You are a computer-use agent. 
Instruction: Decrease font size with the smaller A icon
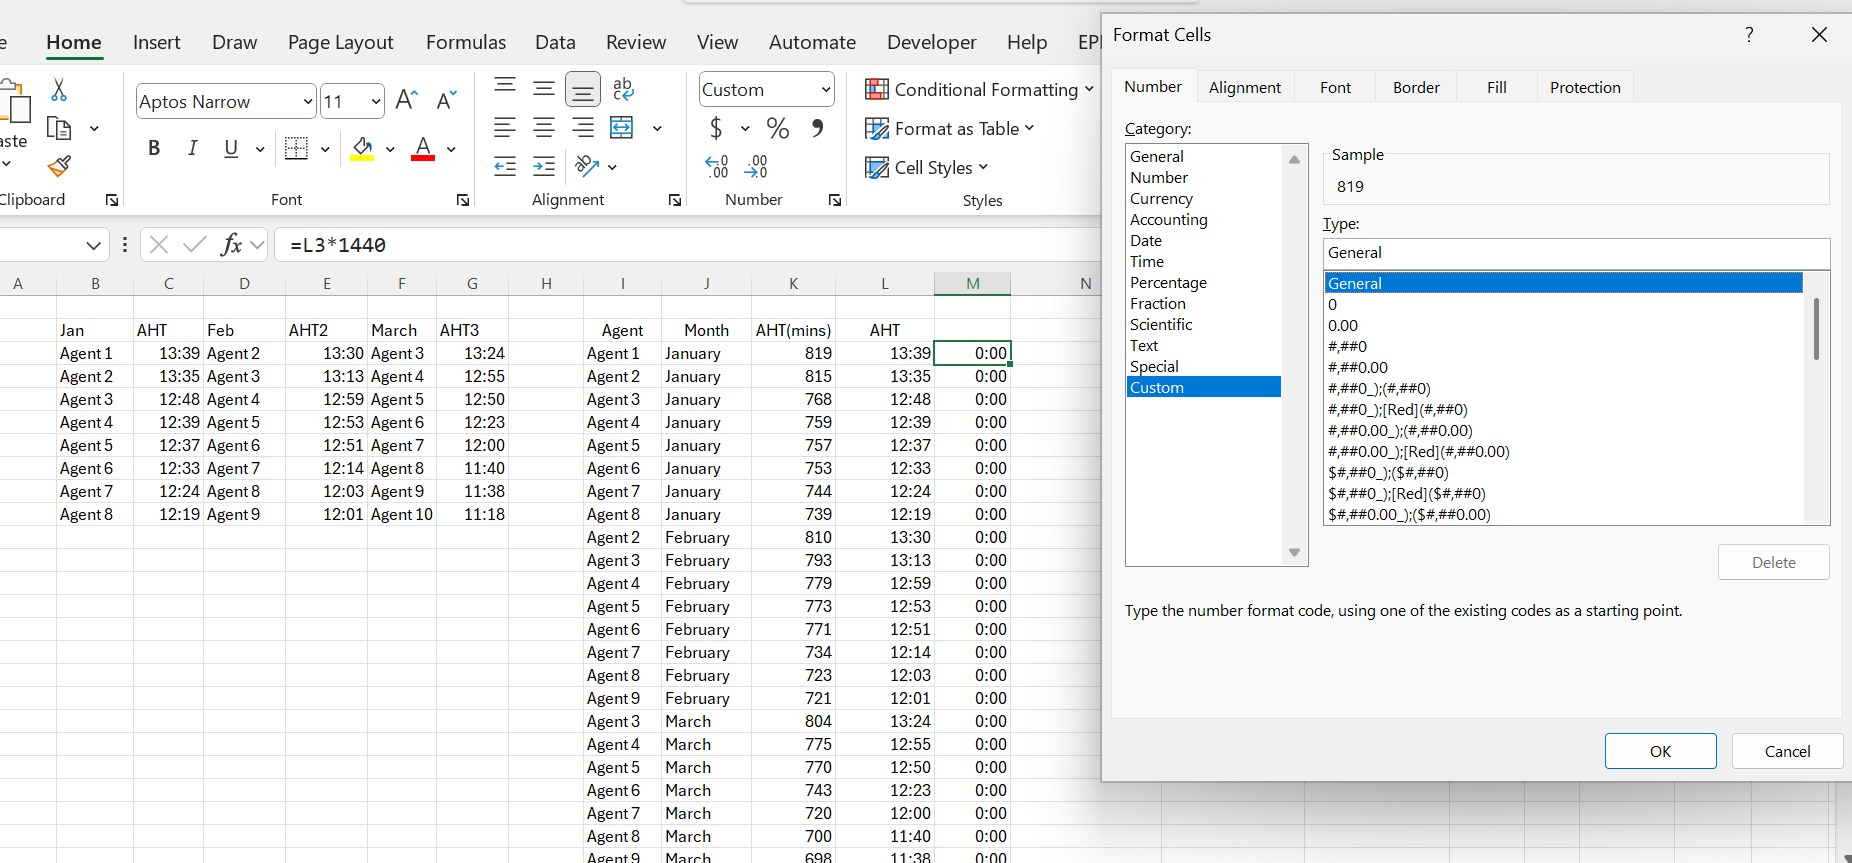click(446, 100)
